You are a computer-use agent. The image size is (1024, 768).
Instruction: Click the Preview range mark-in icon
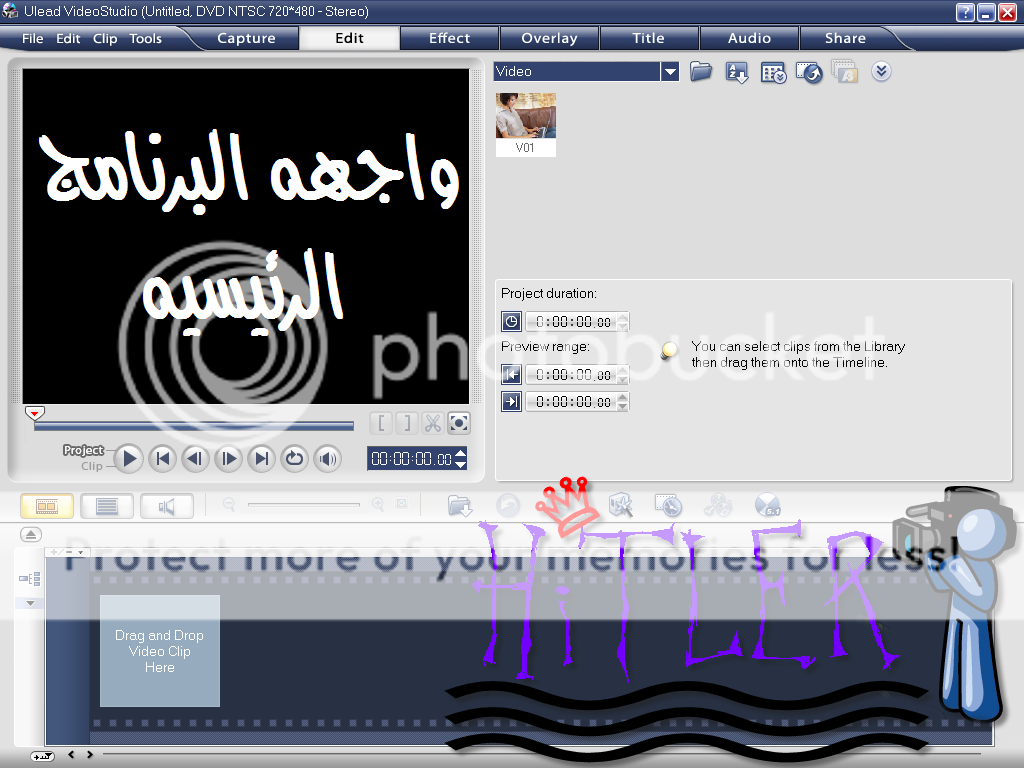pos(511,374)
